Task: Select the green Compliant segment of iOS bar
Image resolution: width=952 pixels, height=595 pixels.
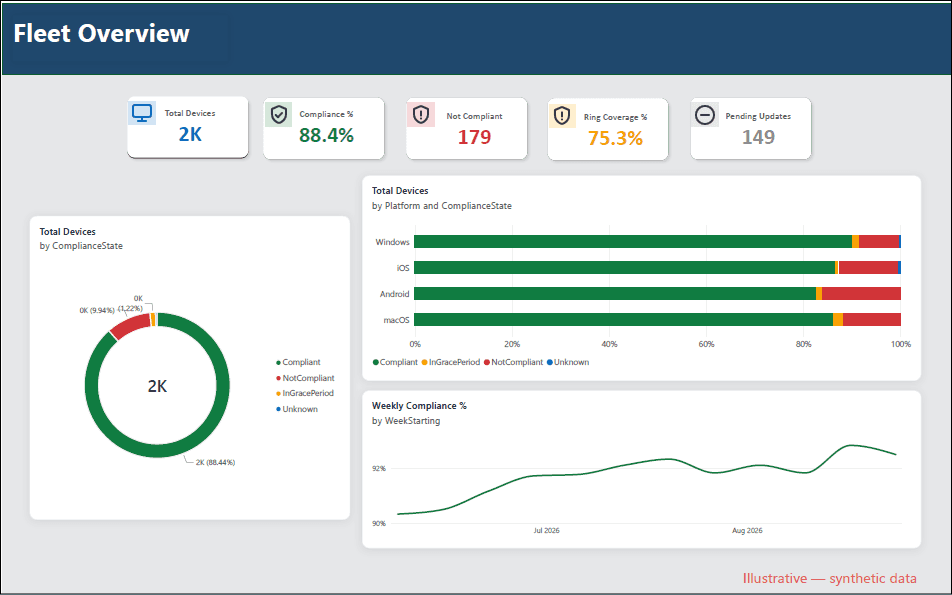Action: [x=625, y=268]
